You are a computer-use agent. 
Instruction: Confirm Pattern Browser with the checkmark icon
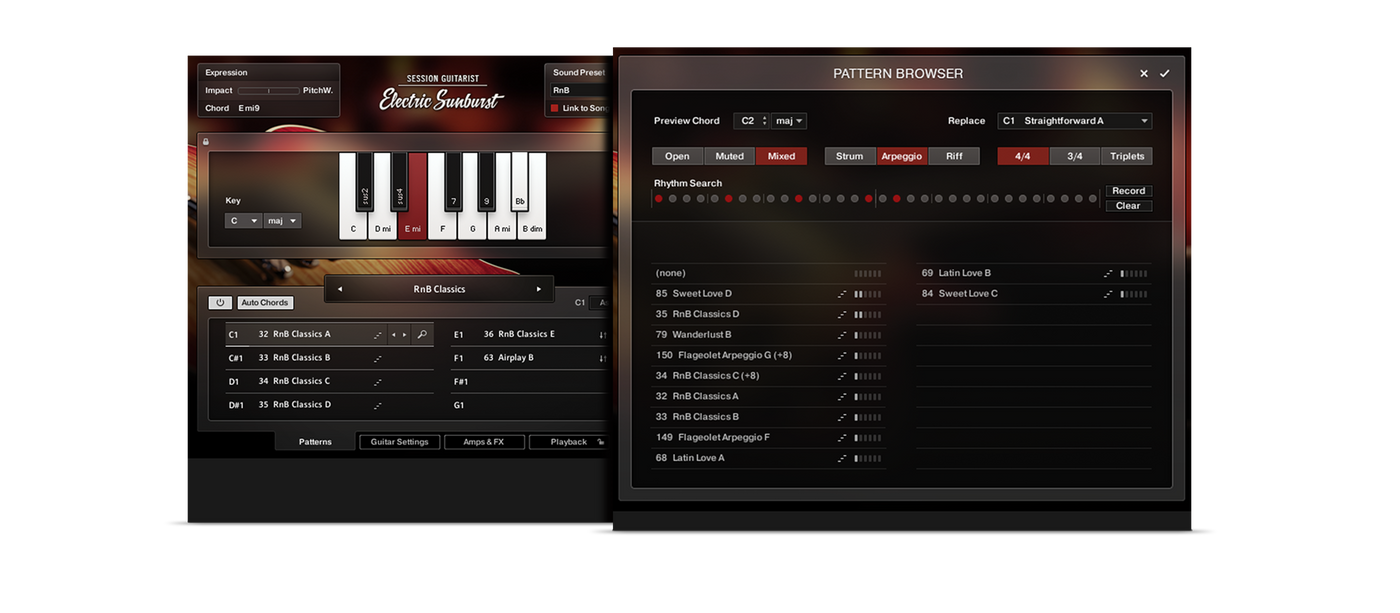tap(1164, 73)
